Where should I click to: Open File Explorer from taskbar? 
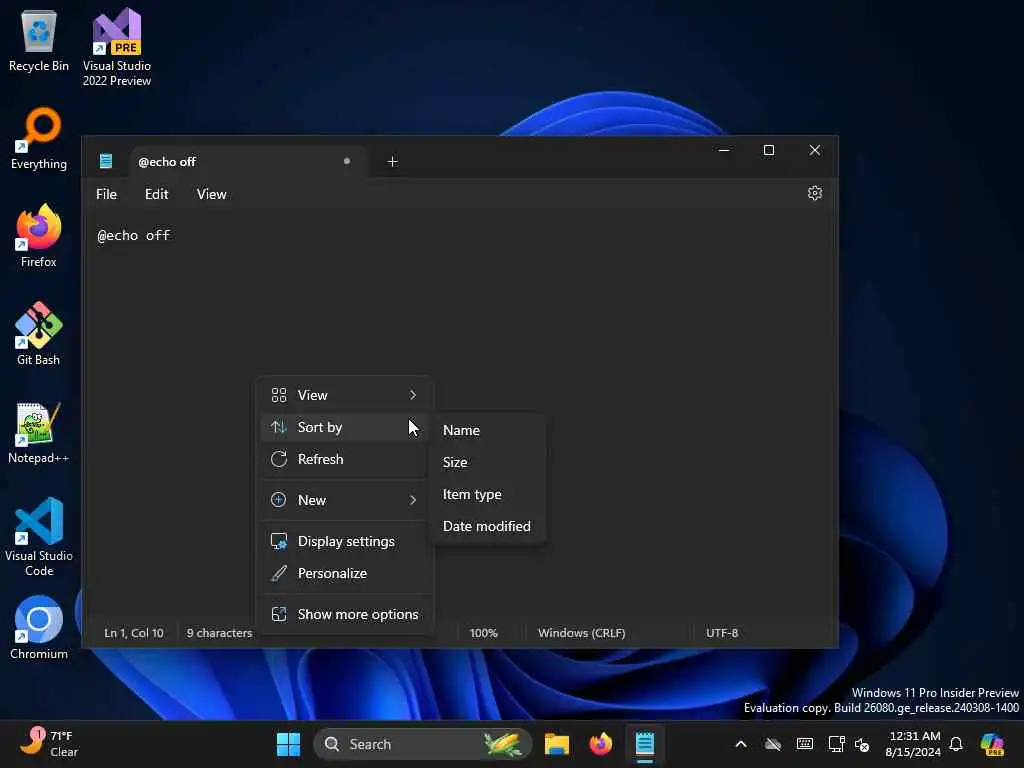pos(556,744)
